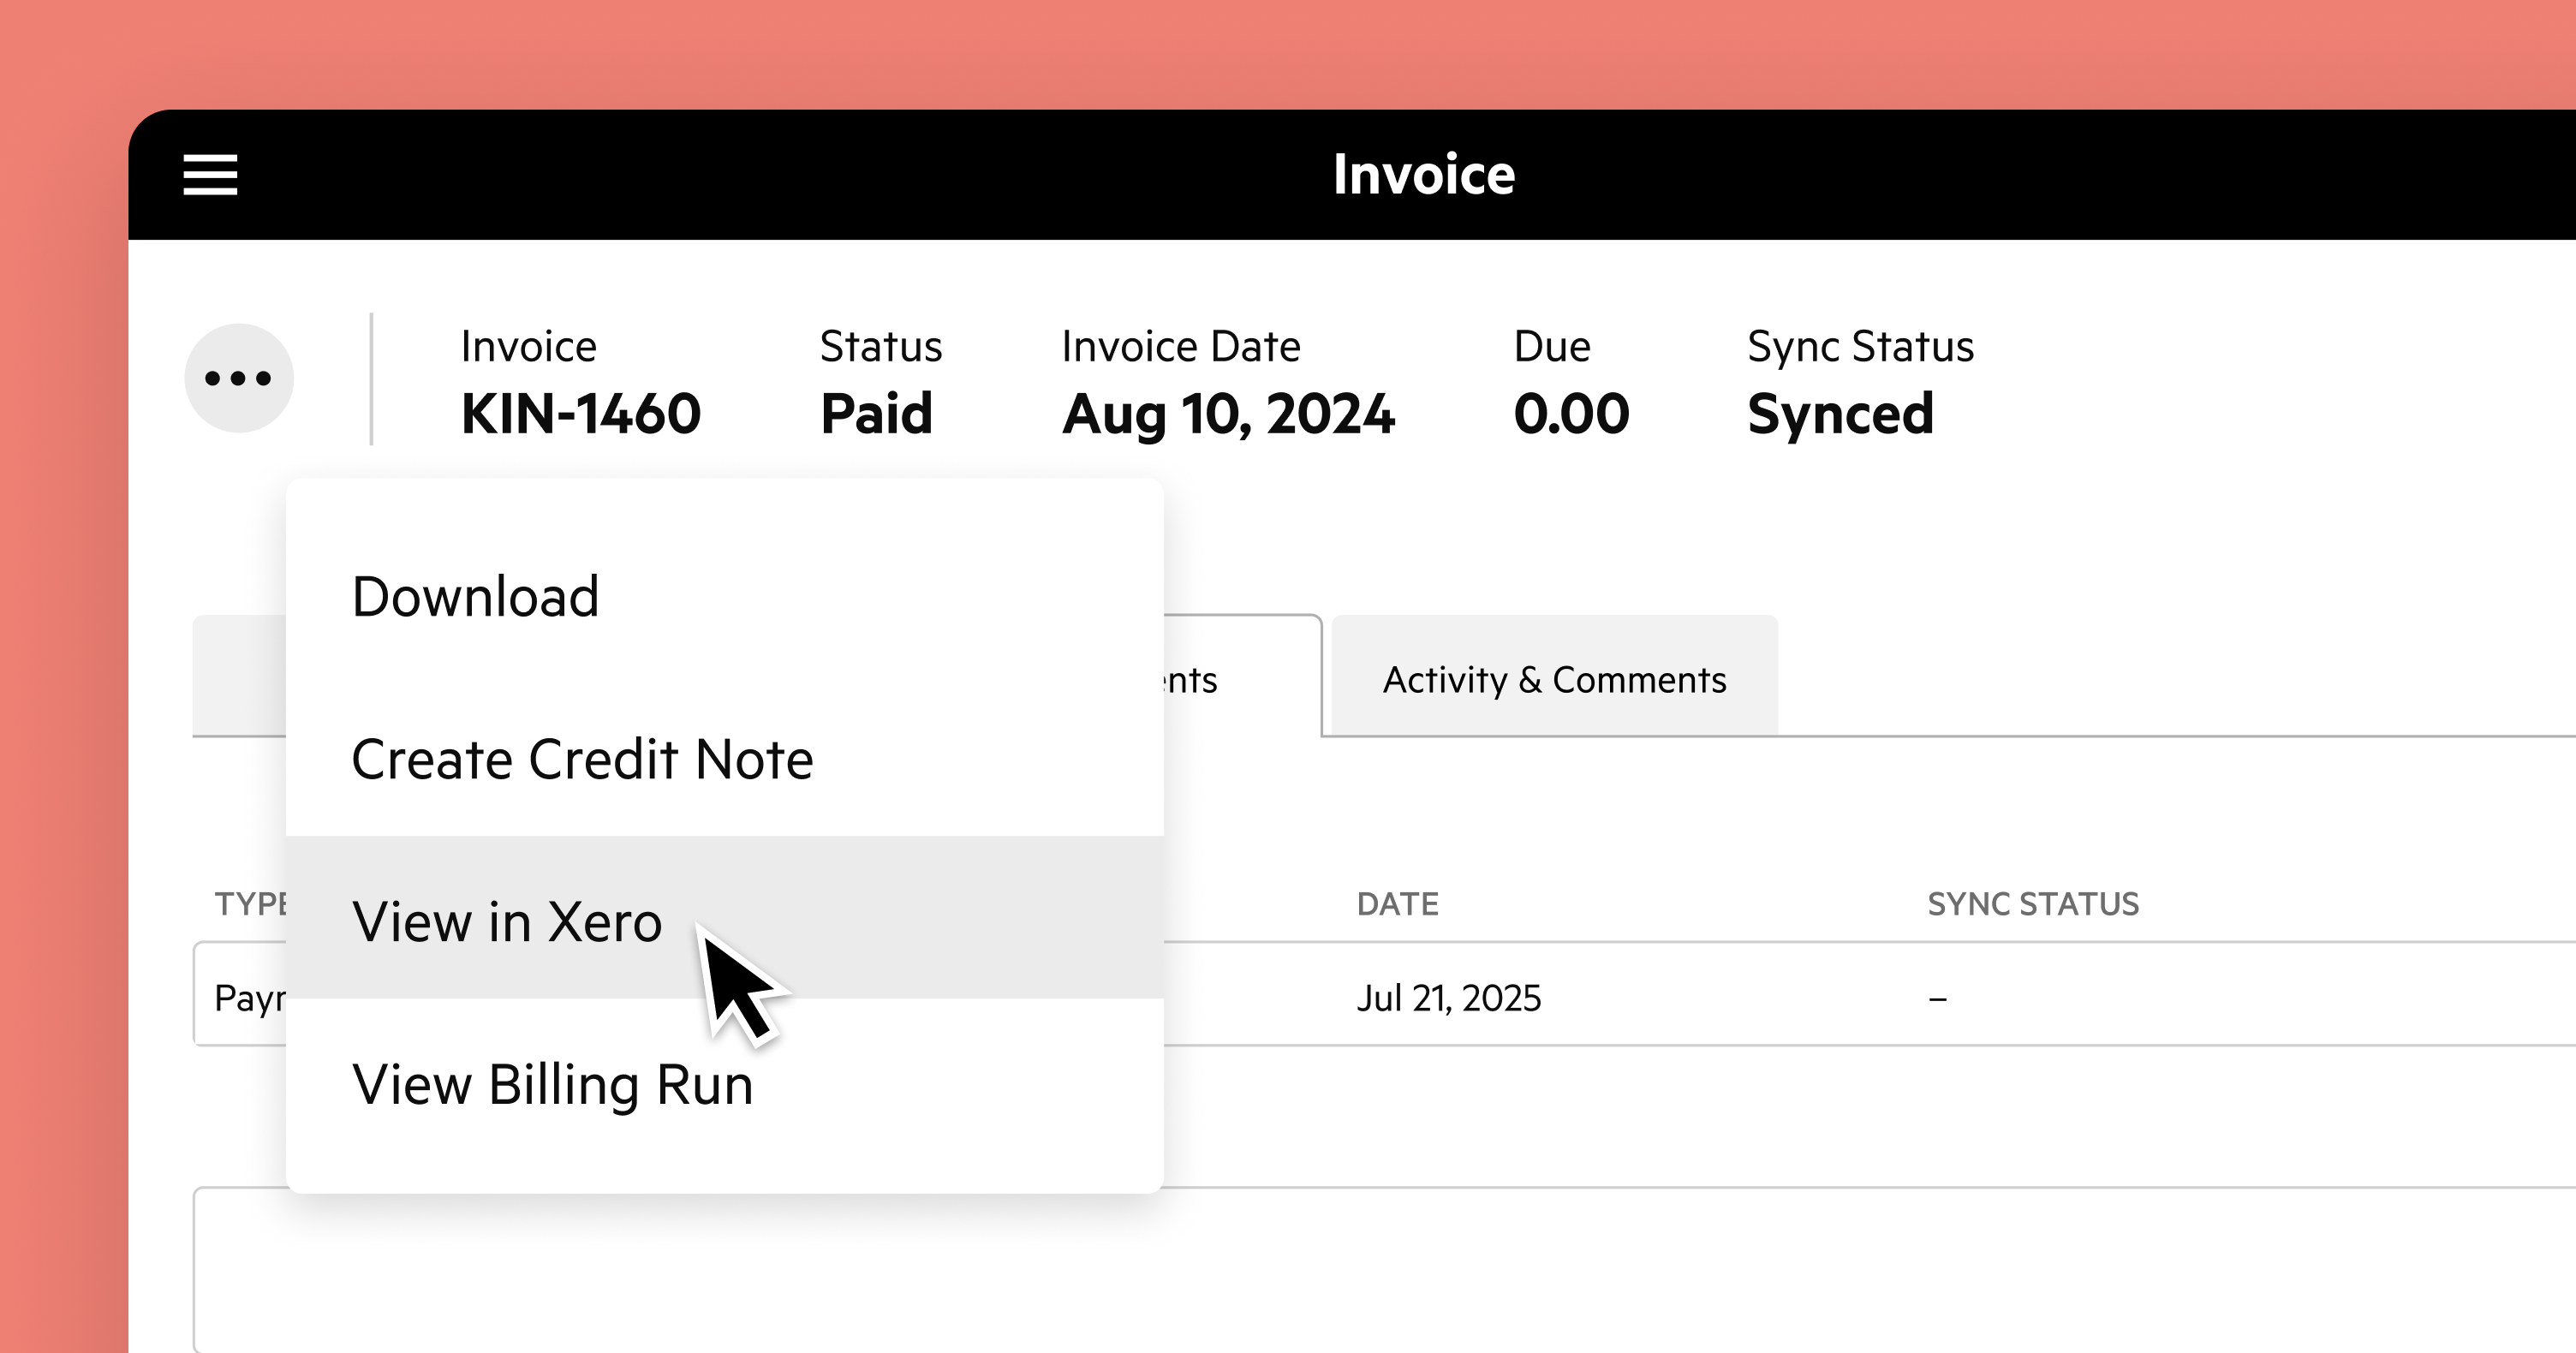Viewport: 2576px width, 1353px height.
Task: Click the DATE column header
Action: tap(1397, 904)
